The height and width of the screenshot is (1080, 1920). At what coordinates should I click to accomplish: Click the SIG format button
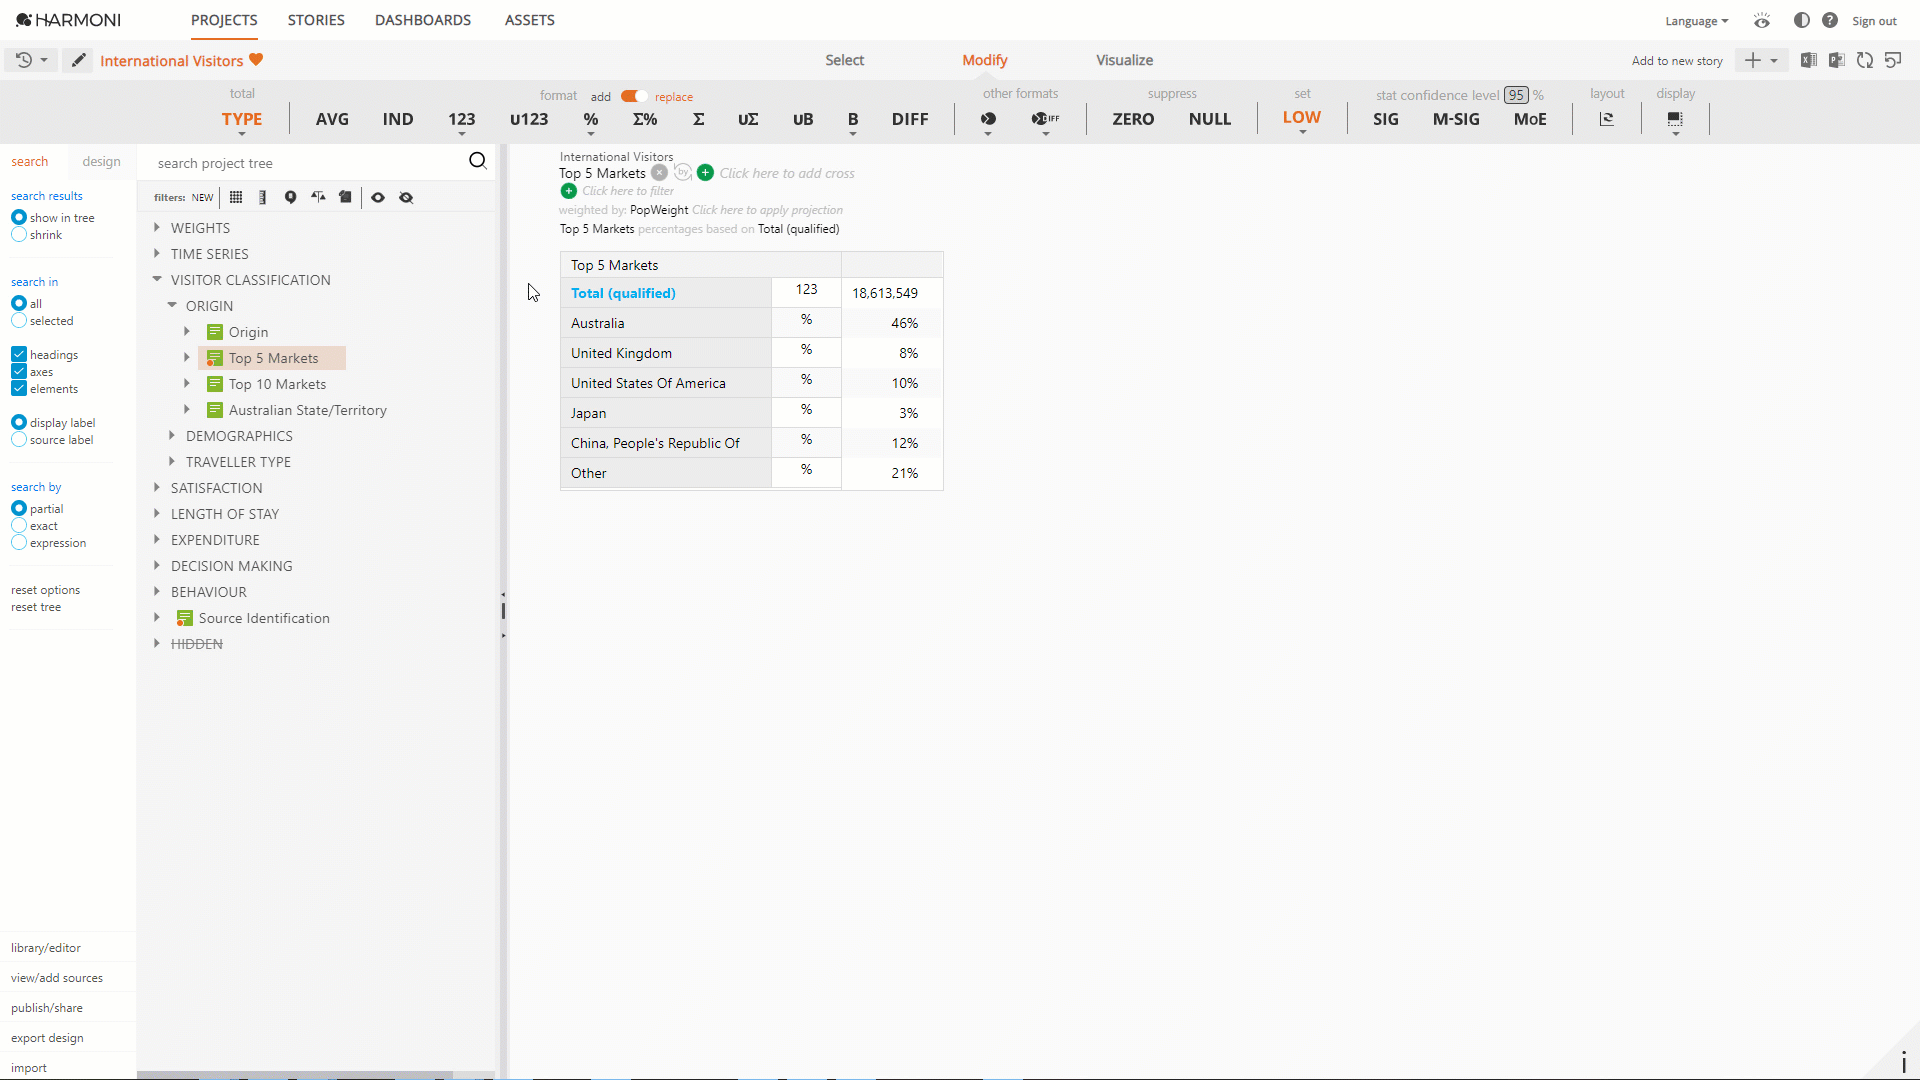click(x=1386, y=119)
